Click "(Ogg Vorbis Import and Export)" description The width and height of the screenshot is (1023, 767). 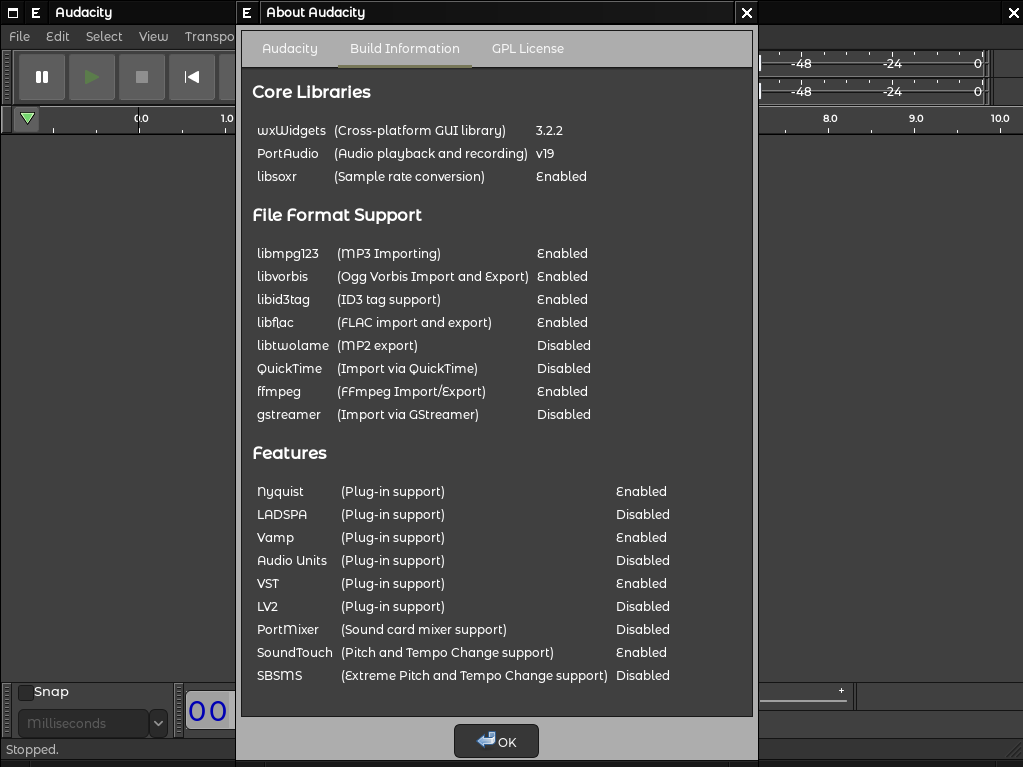433,277
